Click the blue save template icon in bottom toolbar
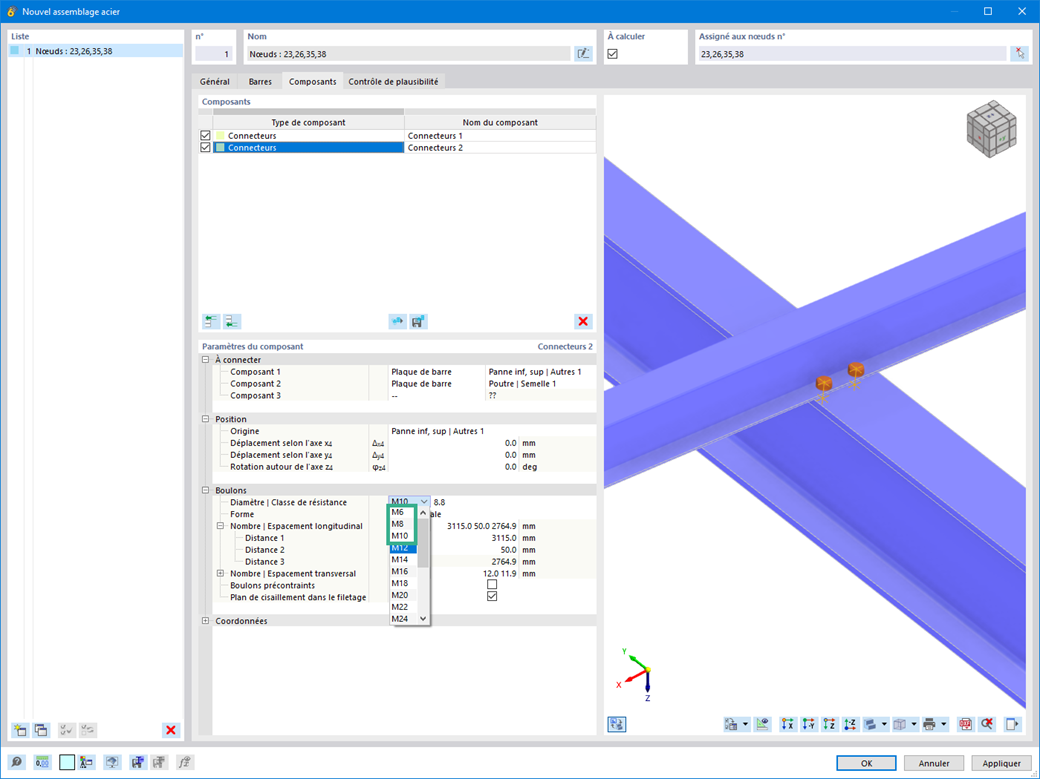The image size is (1040, 779). click(137, 762)
